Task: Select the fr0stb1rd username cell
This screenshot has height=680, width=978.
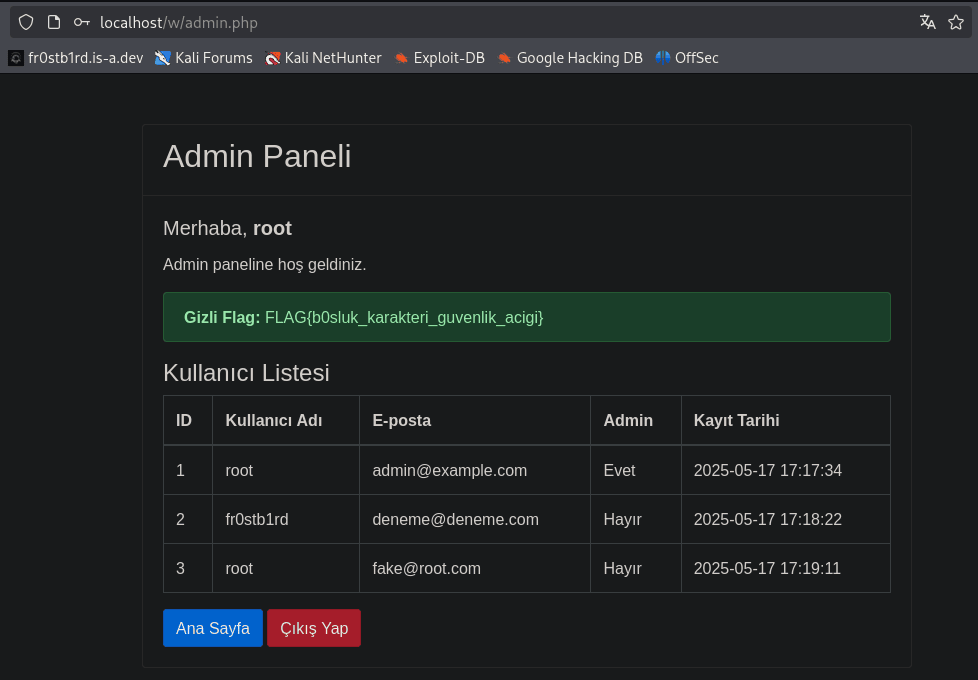Action: point(257,519)
